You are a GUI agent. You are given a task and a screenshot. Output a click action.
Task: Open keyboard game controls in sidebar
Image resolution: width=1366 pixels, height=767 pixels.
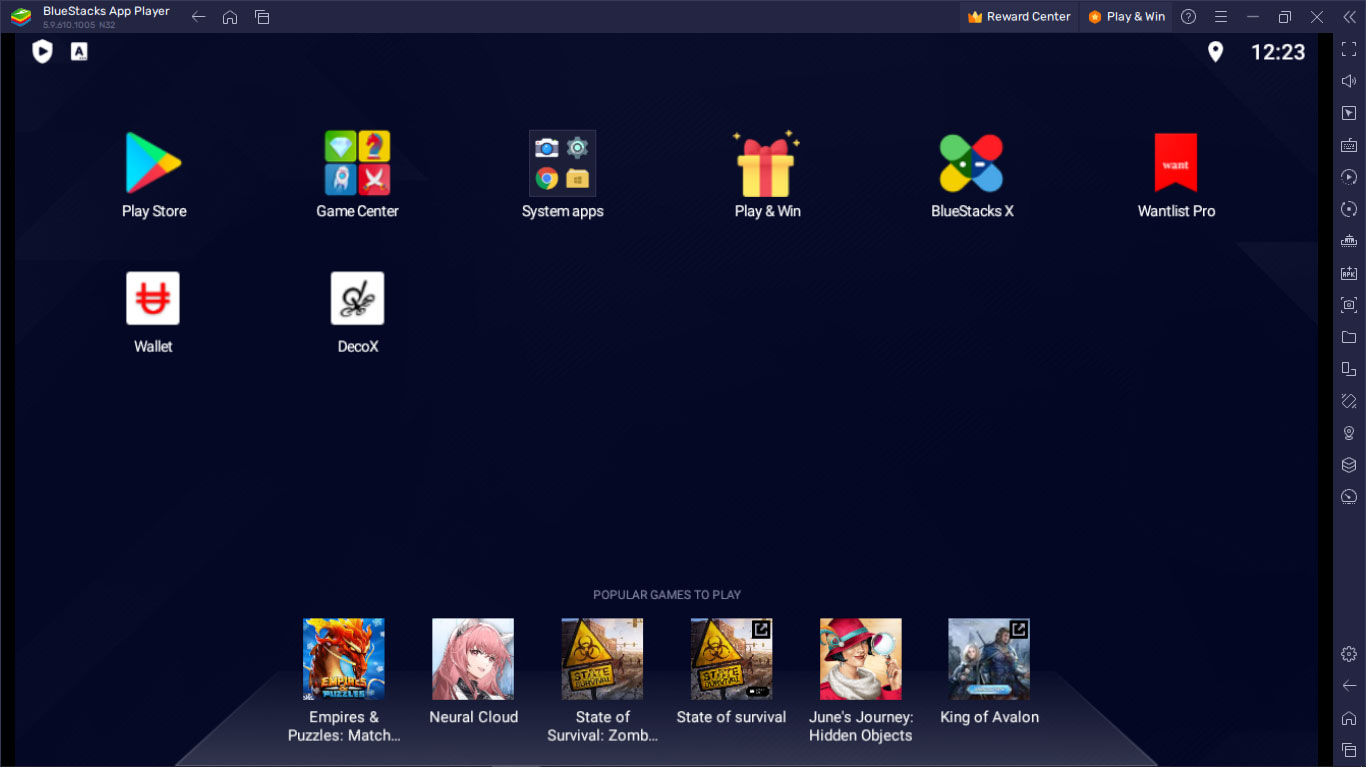tap(1349, 145)
